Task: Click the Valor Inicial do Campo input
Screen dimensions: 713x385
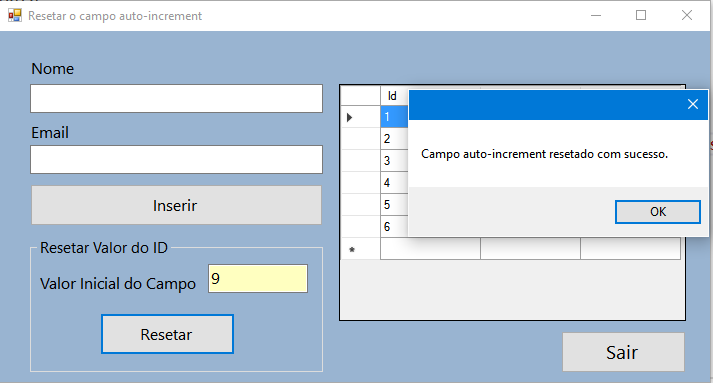Action: click(x=258, y=279)
